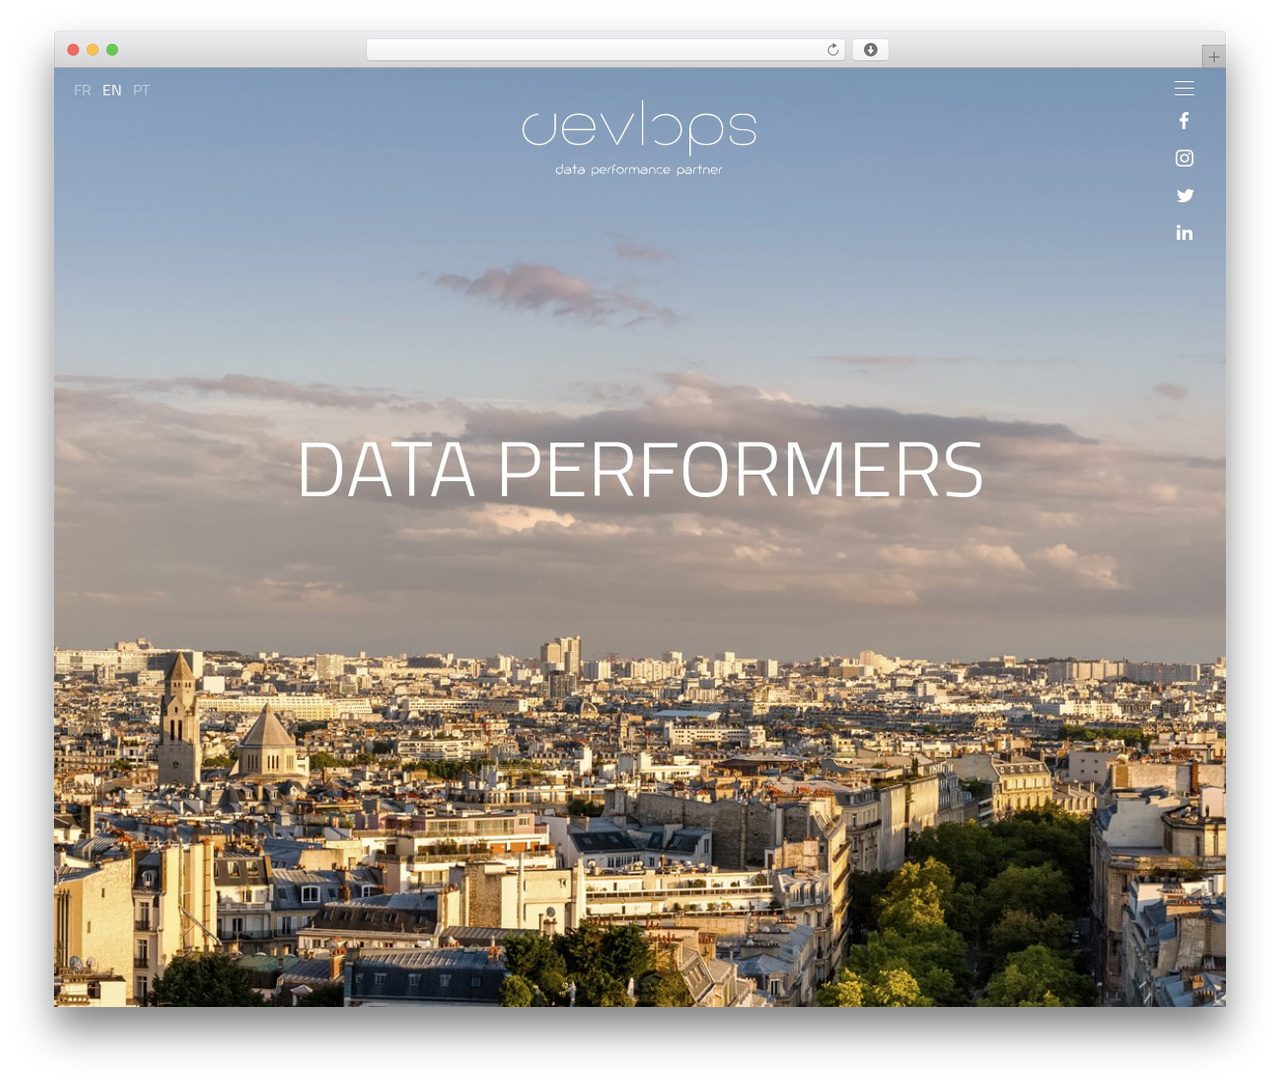Close the browser window with red button
This screenshot has height=1084, width=1280.
(73, 50)
